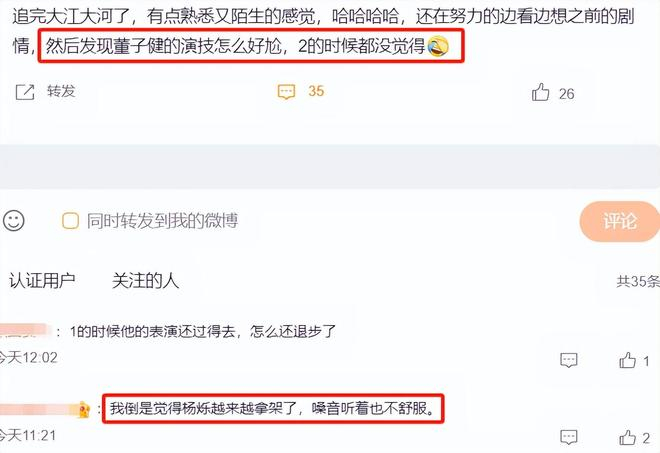Click the laughing-crying emoji in post

[x=438, y=46]
